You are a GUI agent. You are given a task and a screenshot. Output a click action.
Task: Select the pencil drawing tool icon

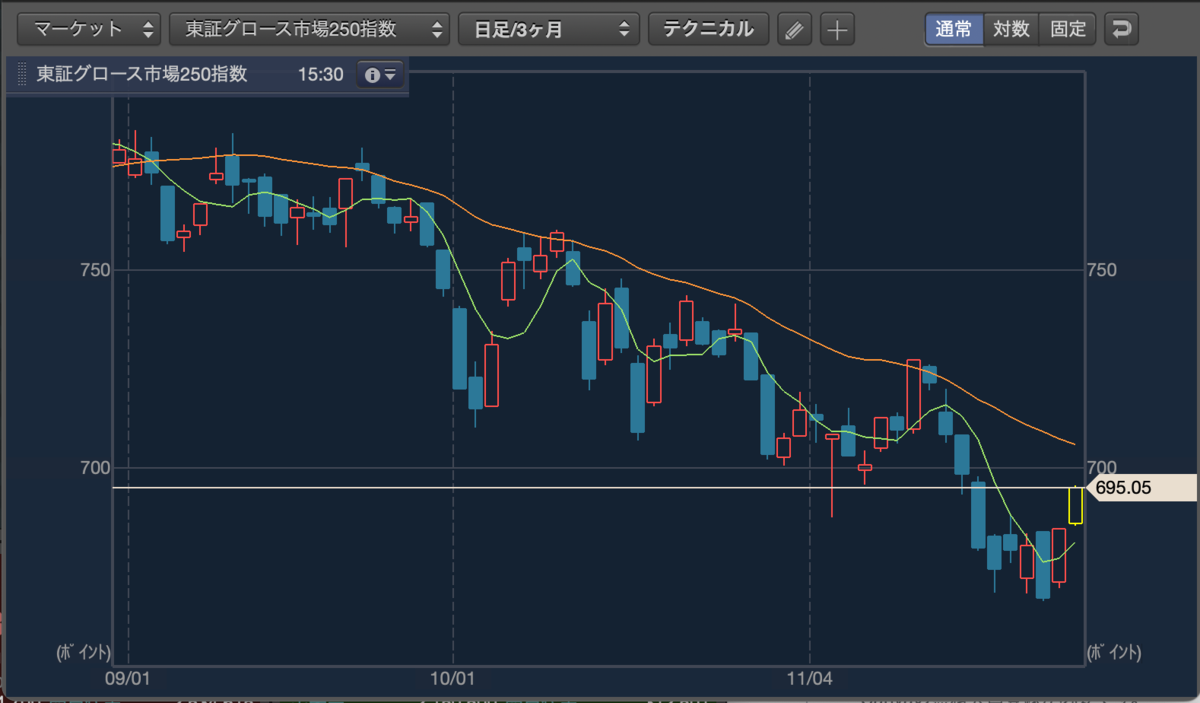coord(795,30)
